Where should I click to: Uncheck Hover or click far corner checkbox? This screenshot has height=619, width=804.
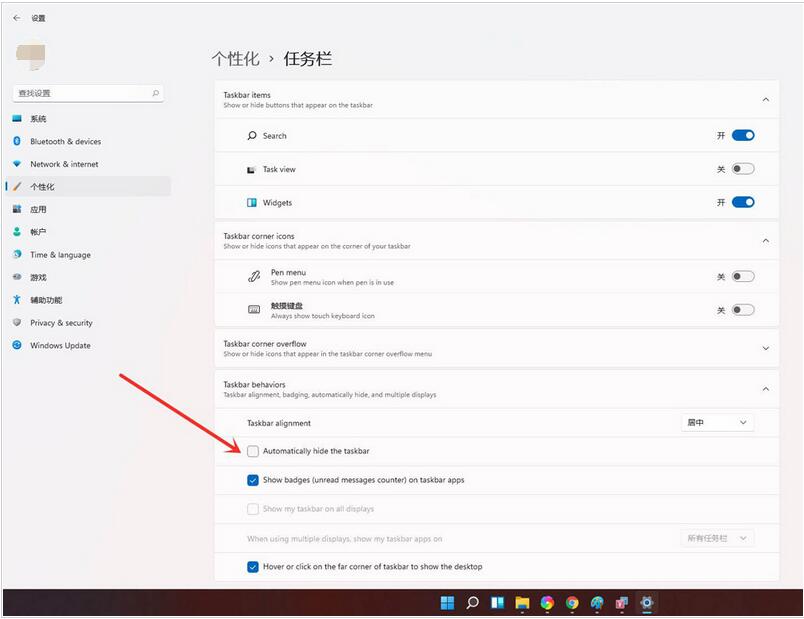[x=253, y=567]
